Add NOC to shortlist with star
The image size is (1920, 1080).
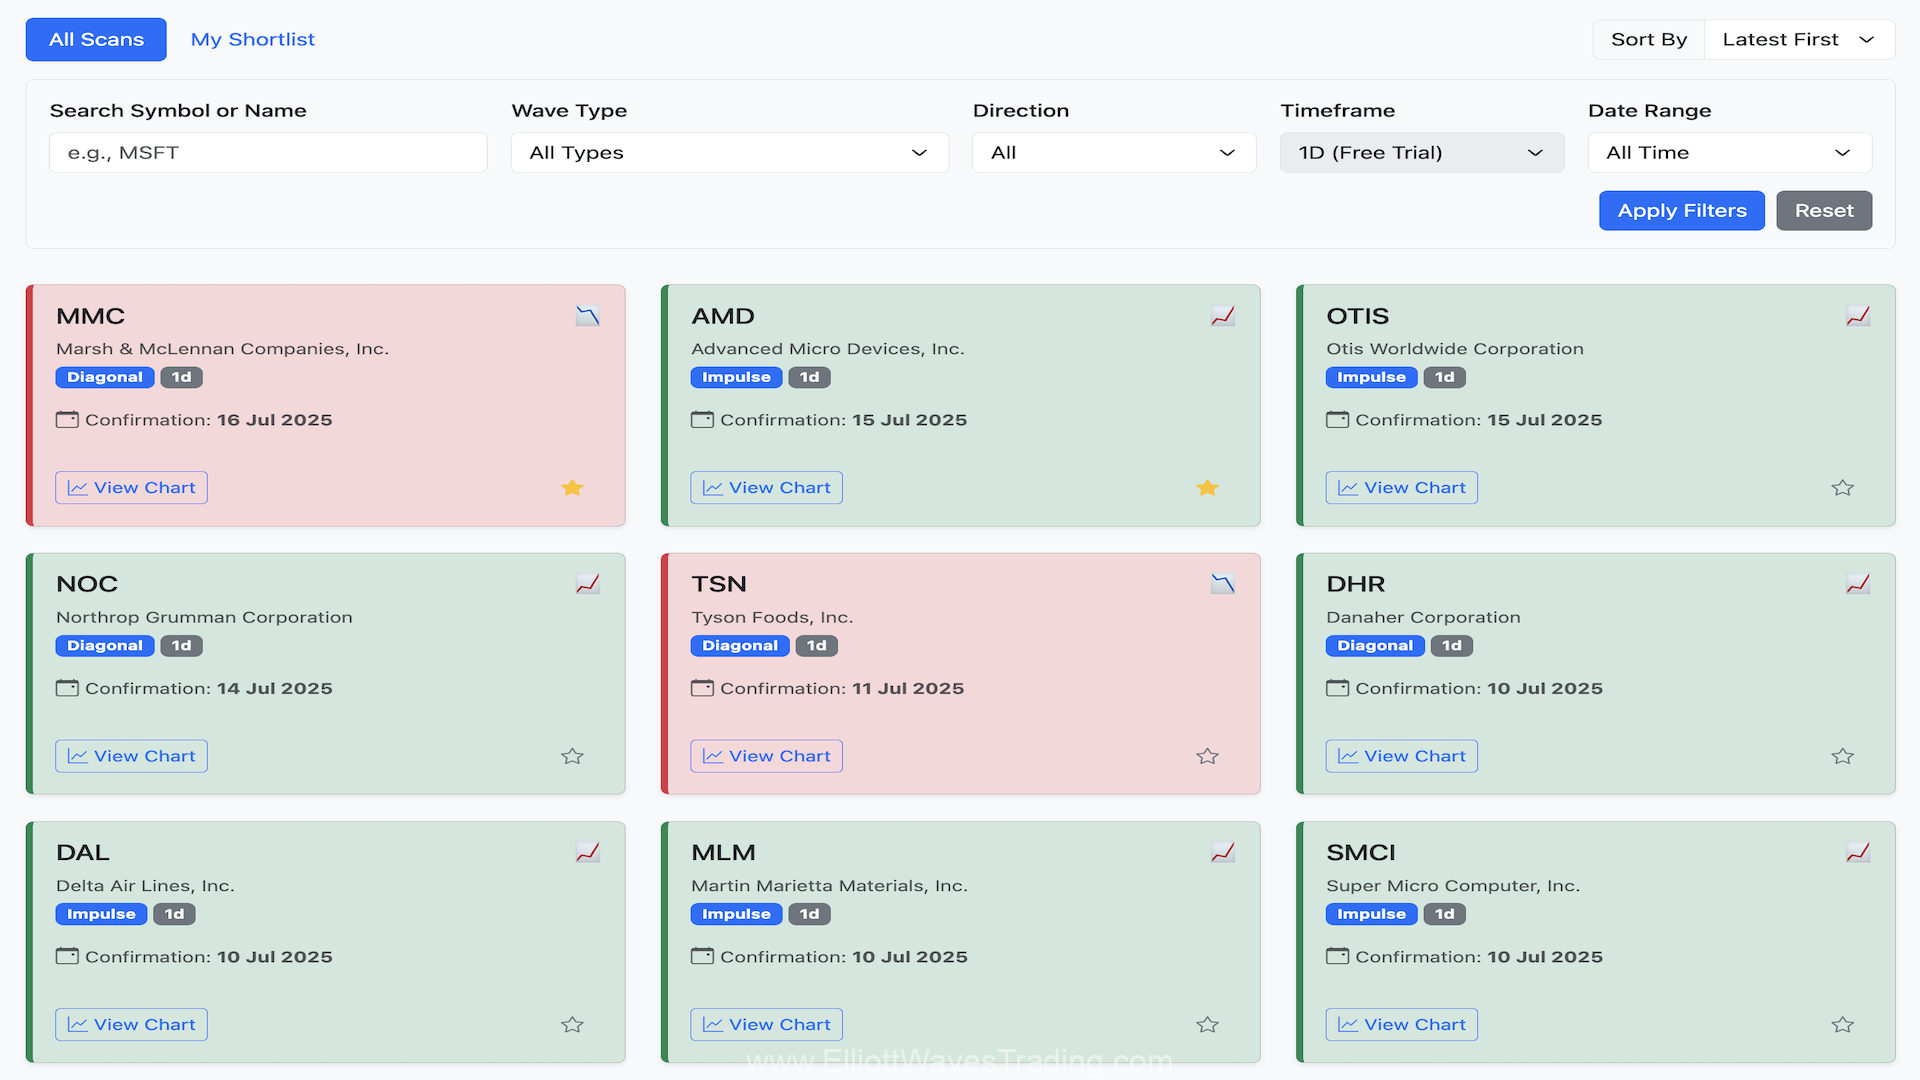click(x=572, y=756)
